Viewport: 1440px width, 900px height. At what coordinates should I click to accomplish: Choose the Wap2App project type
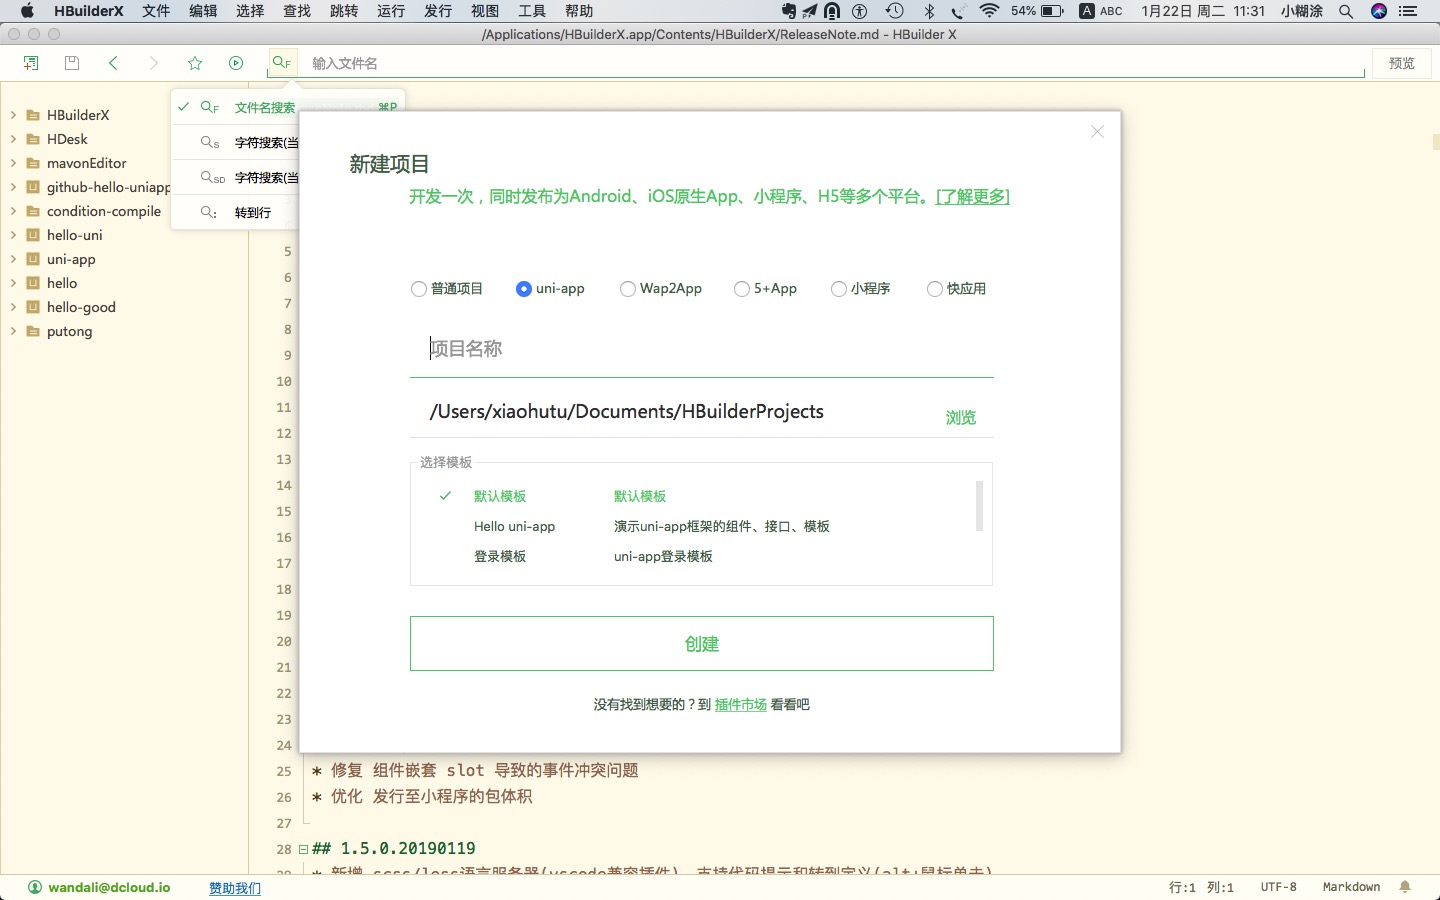pos(628,289)
